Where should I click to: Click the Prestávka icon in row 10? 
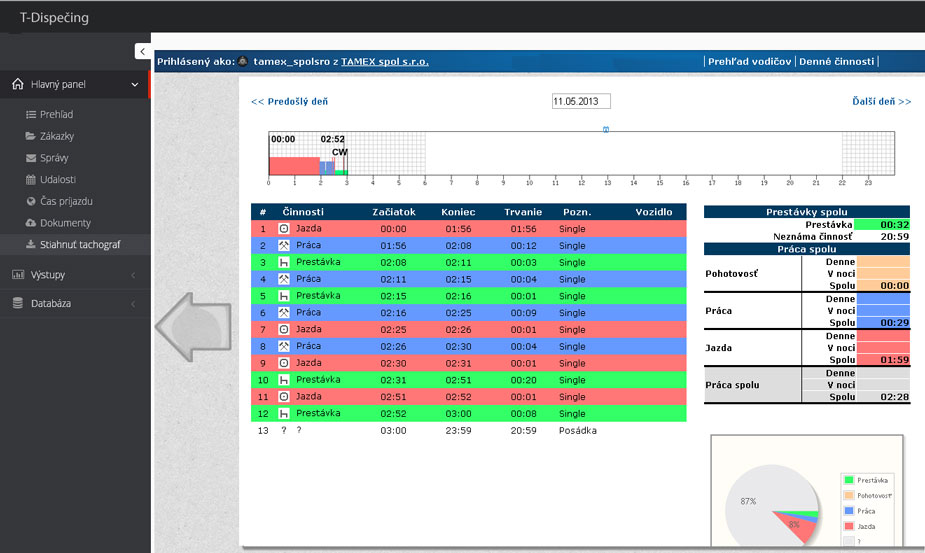[284, 379]
